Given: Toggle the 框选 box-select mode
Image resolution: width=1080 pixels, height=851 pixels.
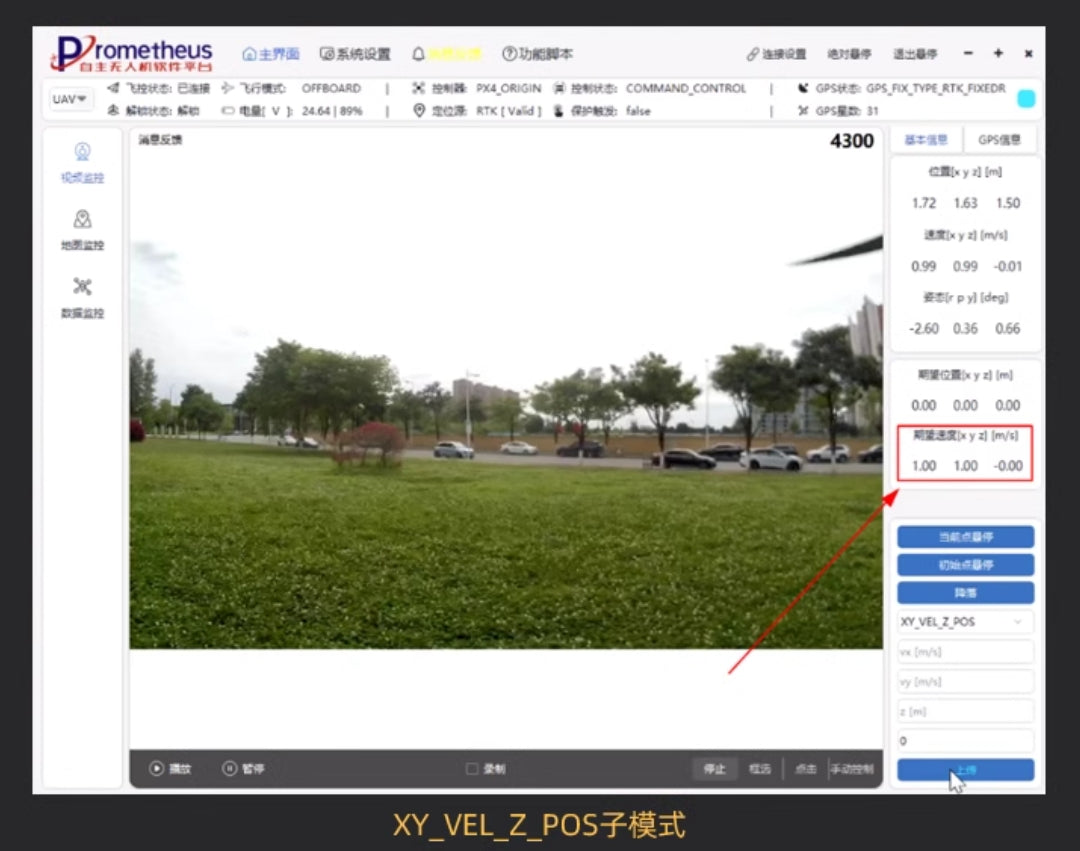Looking at the screenshot, I should coord(759,768).
